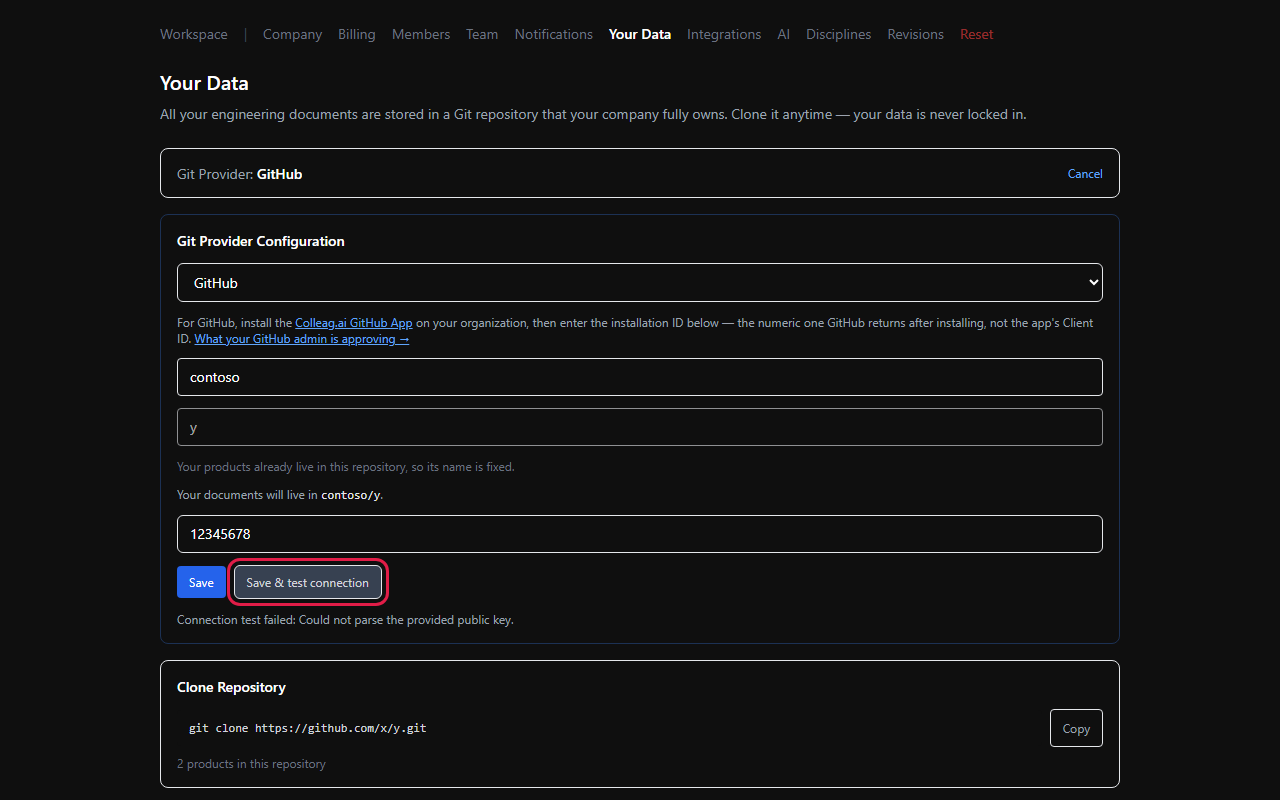Screen dimensions: 1280x800
Task: Click the blue Save button
Action: click(x=201, y=583)
